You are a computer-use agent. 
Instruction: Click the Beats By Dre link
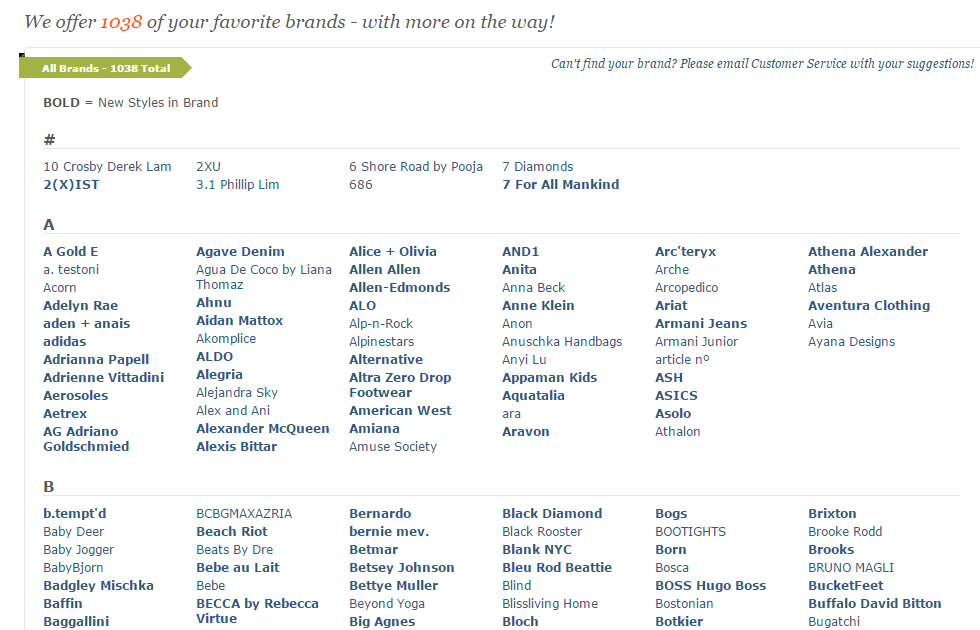(x=234, y=550)
